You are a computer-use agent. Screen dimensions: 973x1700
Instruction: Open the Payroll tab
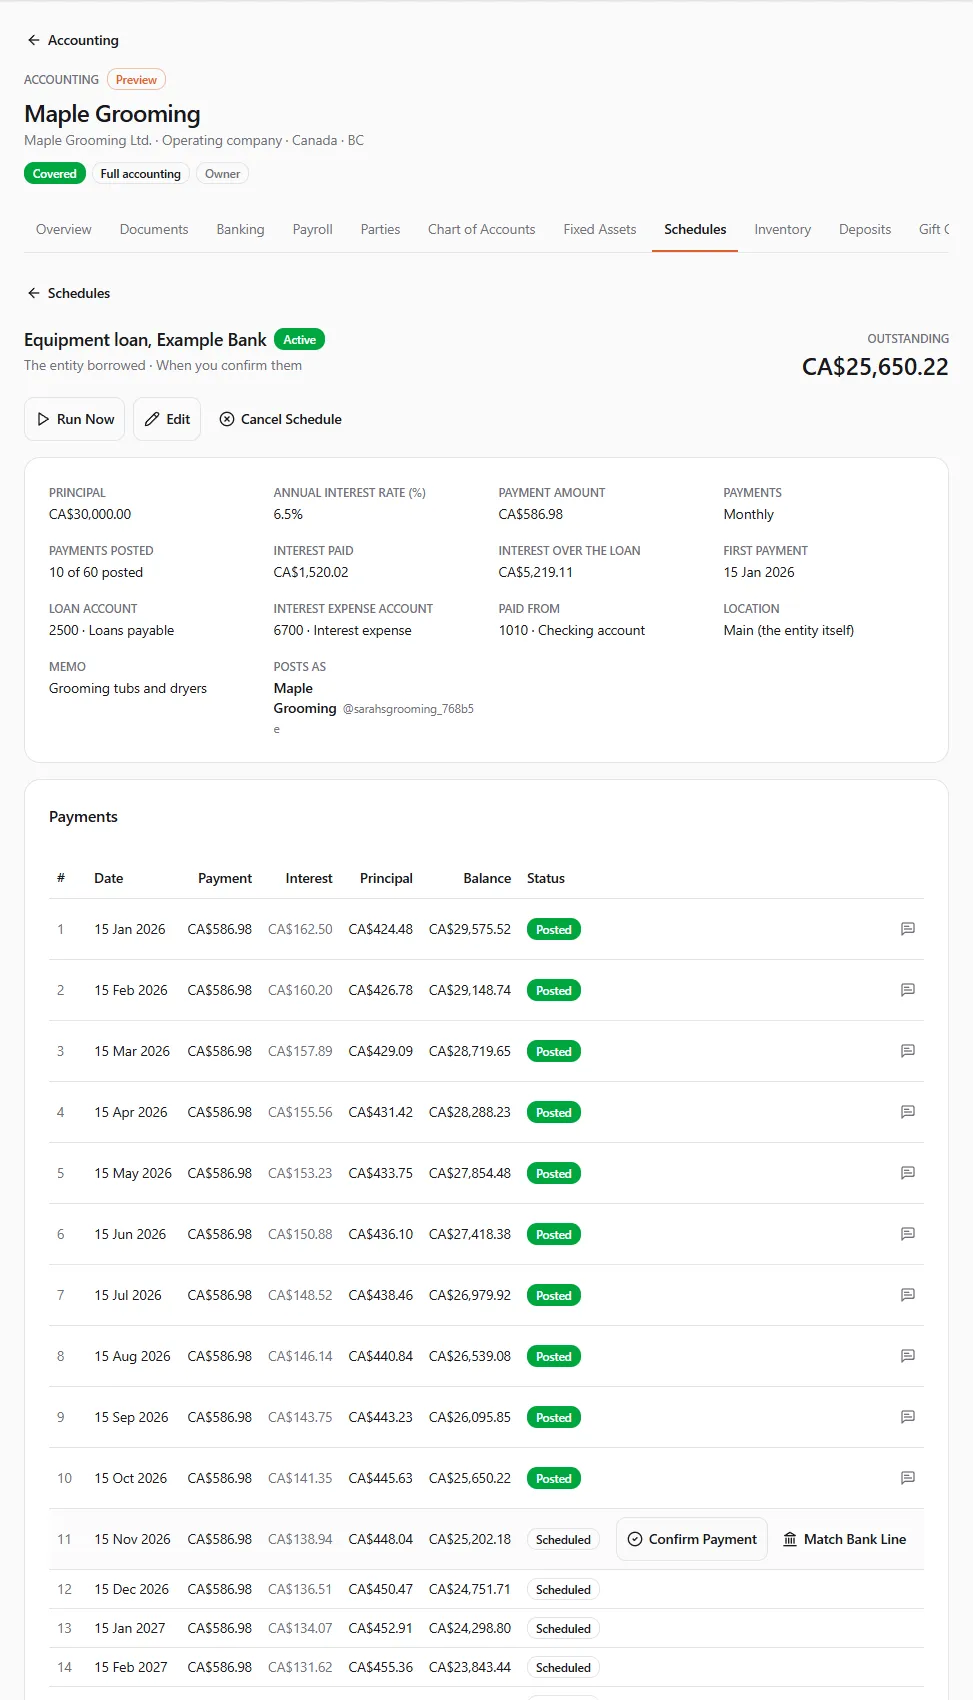click(x=313, y=229)
